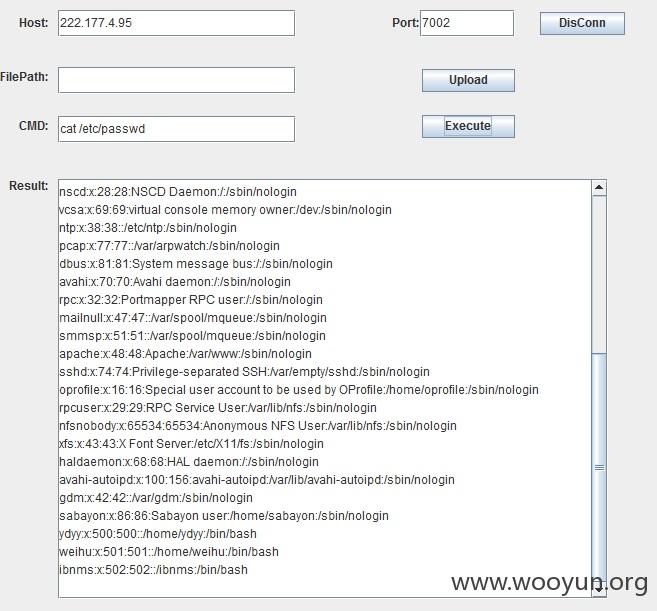Click the pcap /var/arpwatch line
This screenshot has height=611, width=657.
tap(169, 246)
